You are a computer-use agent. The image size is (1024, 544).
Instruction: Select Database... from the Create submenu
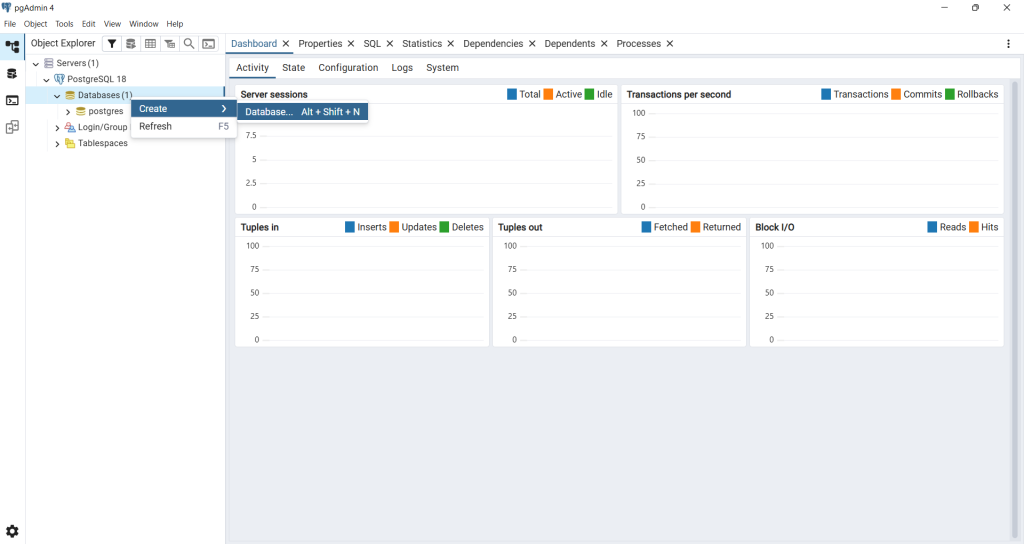(302, 112)
